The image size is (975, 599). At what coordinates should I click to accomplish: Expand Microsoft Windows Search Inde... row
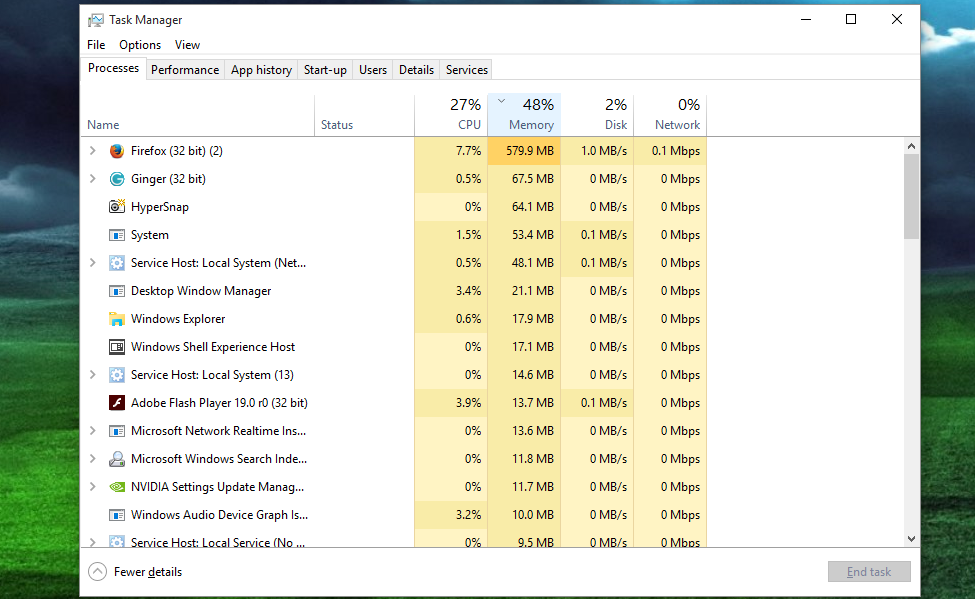click(93, 458)
